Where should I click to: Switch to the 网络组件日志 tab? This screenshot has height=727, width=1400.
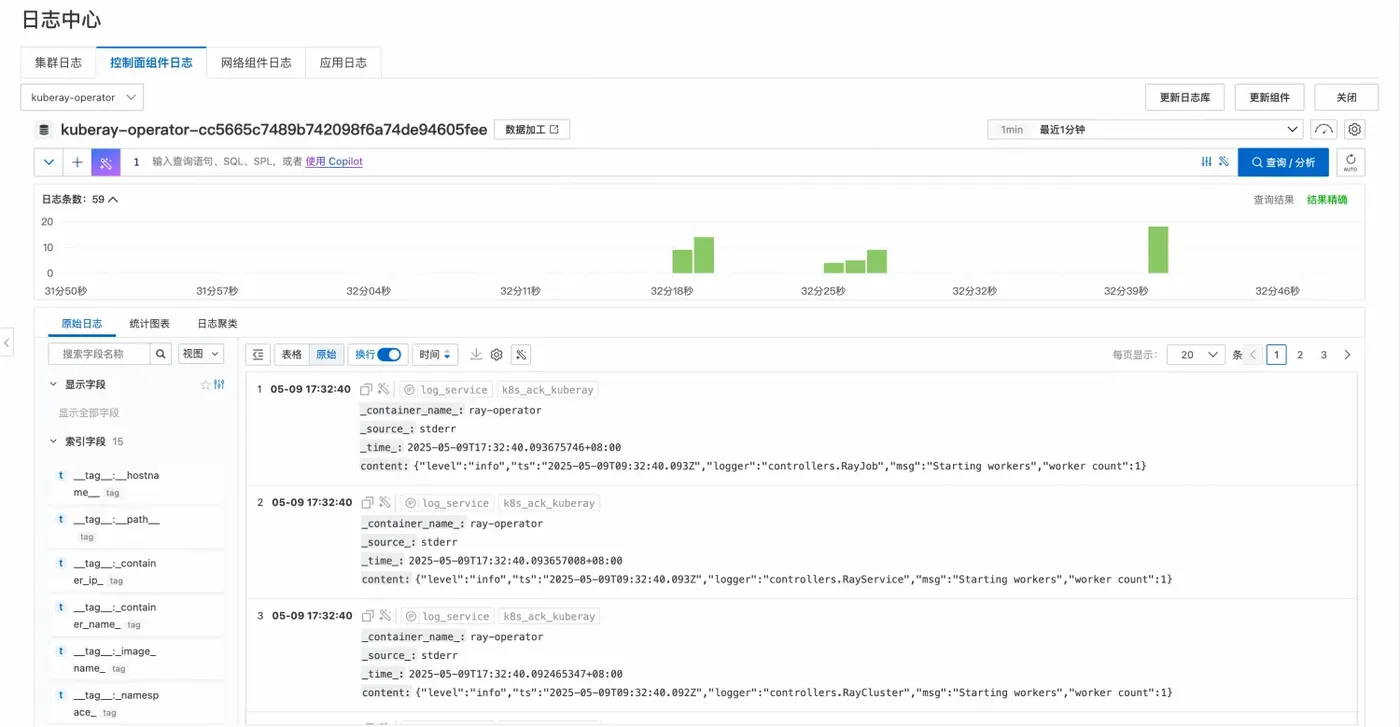tap(256, 62)
